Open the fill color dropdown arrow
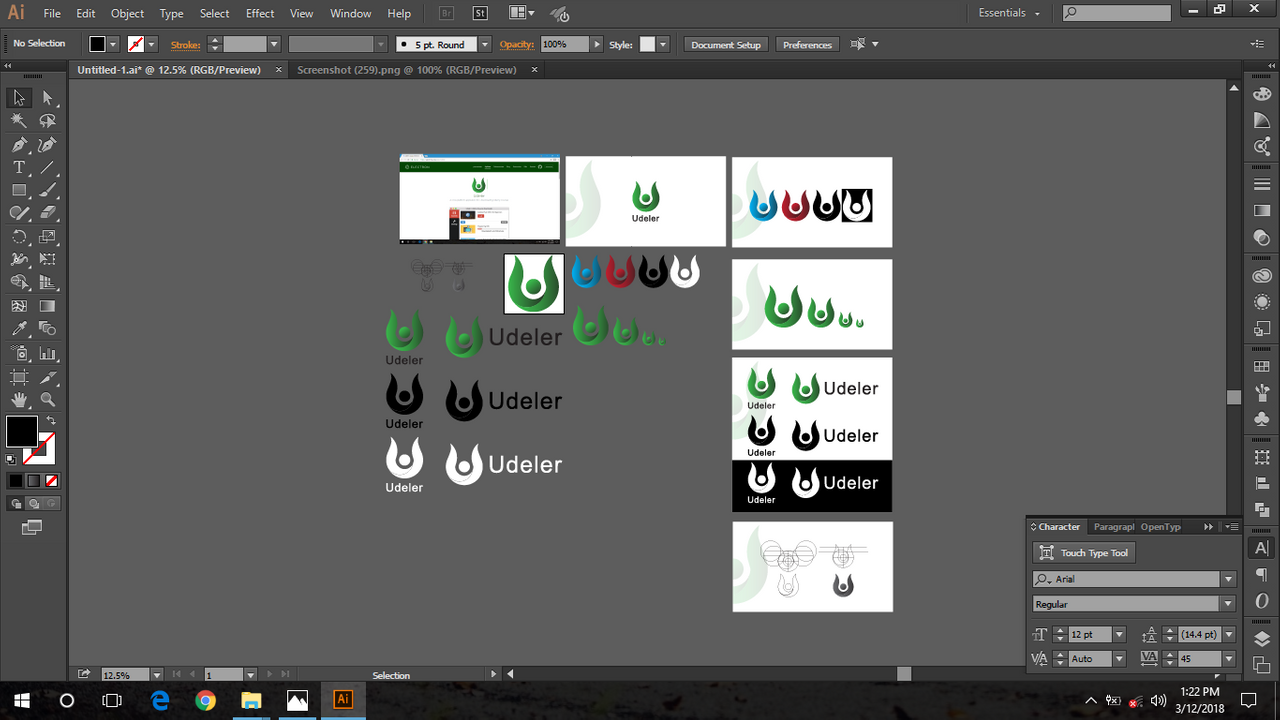1280x720 pixels. [x=113, y=45]
